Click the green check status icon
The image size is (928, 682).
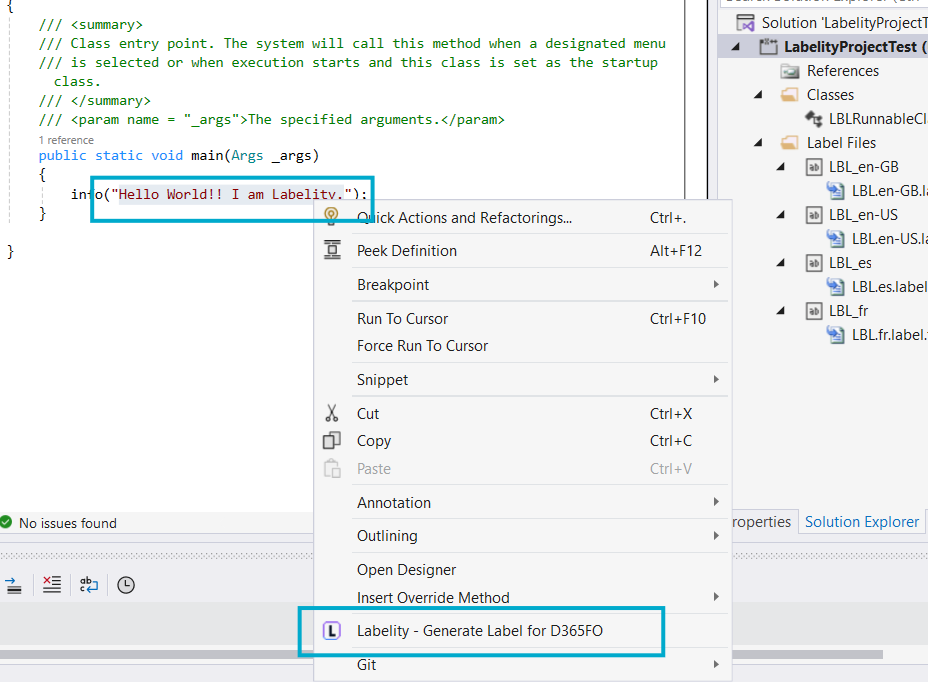coord(6,522)
